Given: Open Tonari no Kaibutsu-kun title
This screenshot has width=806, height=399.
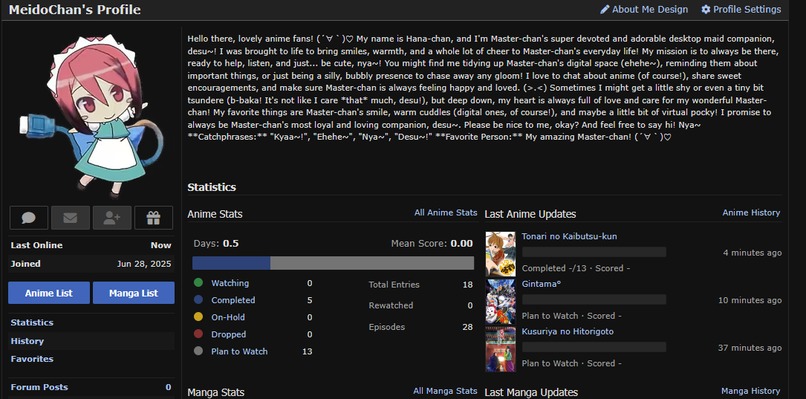Looking at the screenshot, I should [x=569, y=237].
